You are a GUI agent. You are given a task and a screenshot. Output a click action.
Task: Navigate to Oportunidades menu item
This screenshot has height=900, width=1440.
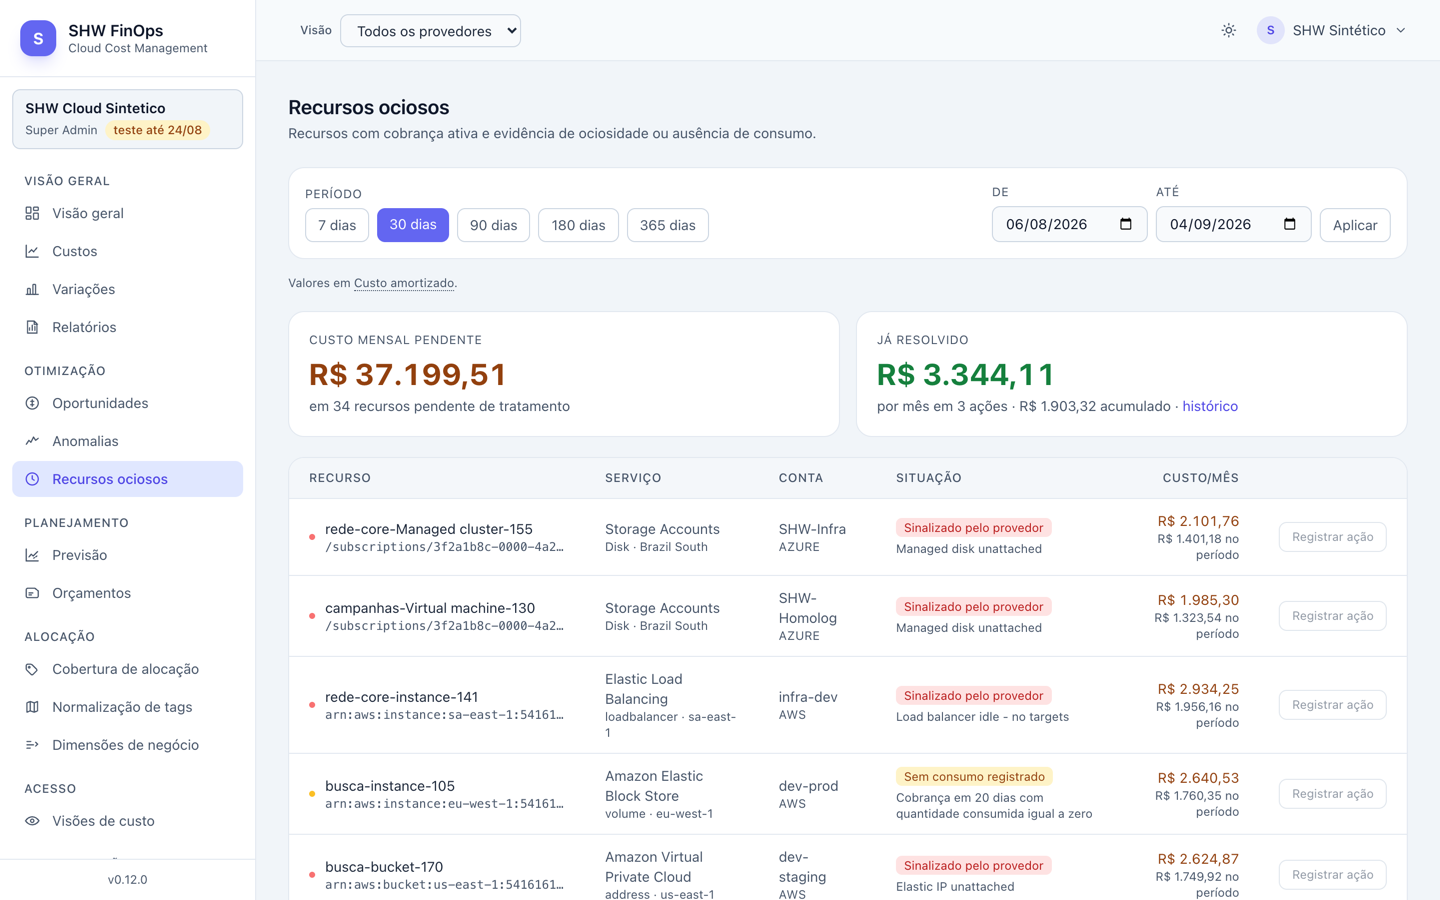tap(127, 403)
